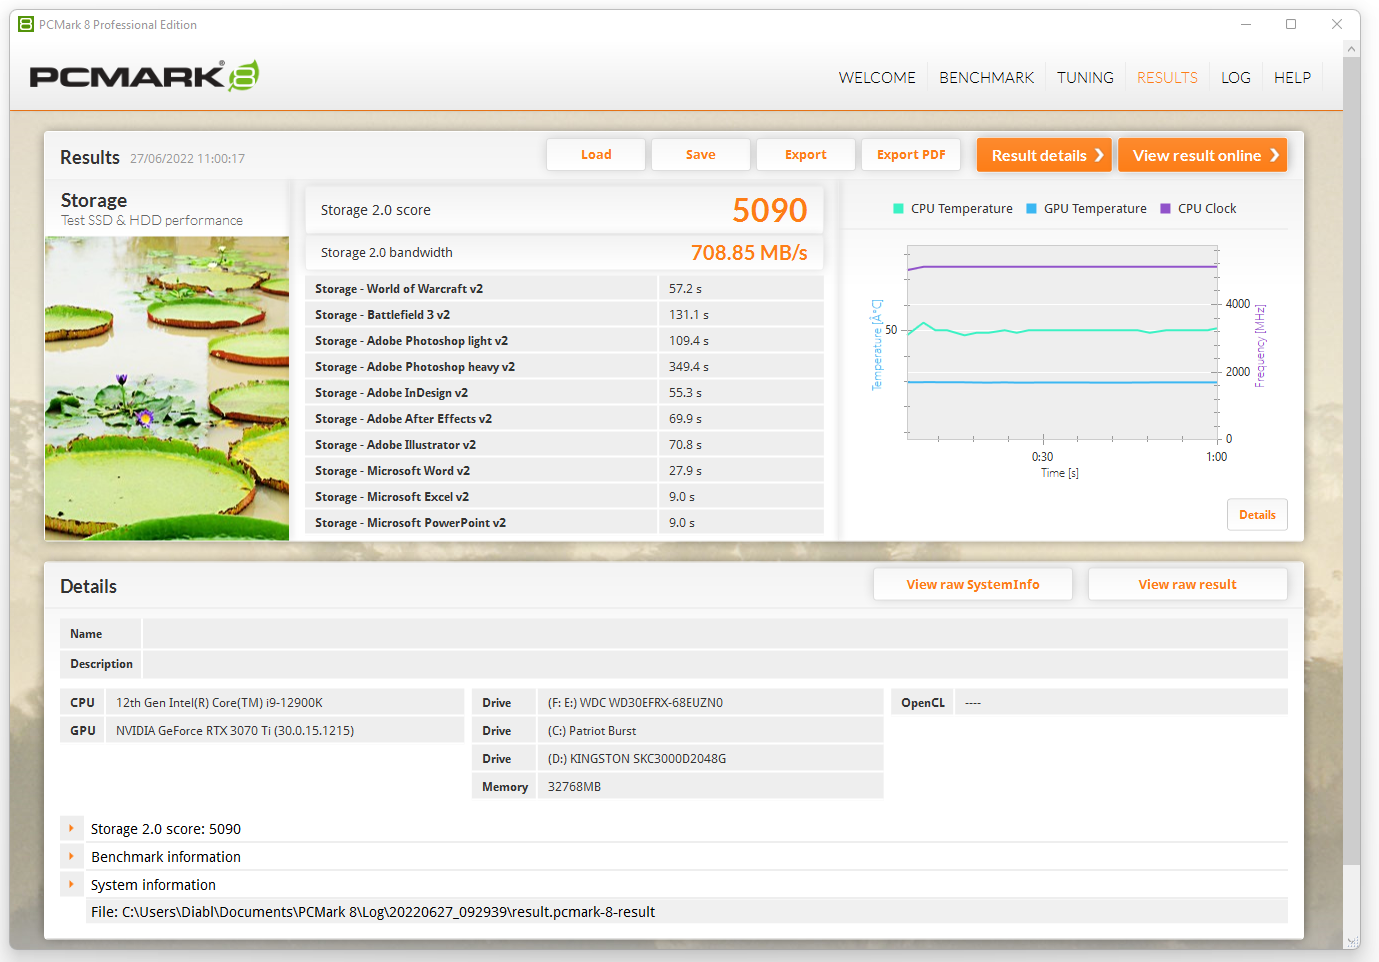Select the Microsoft Word v2 row
The height and width of the screenshot is (962, 1379).
[564, 471]
